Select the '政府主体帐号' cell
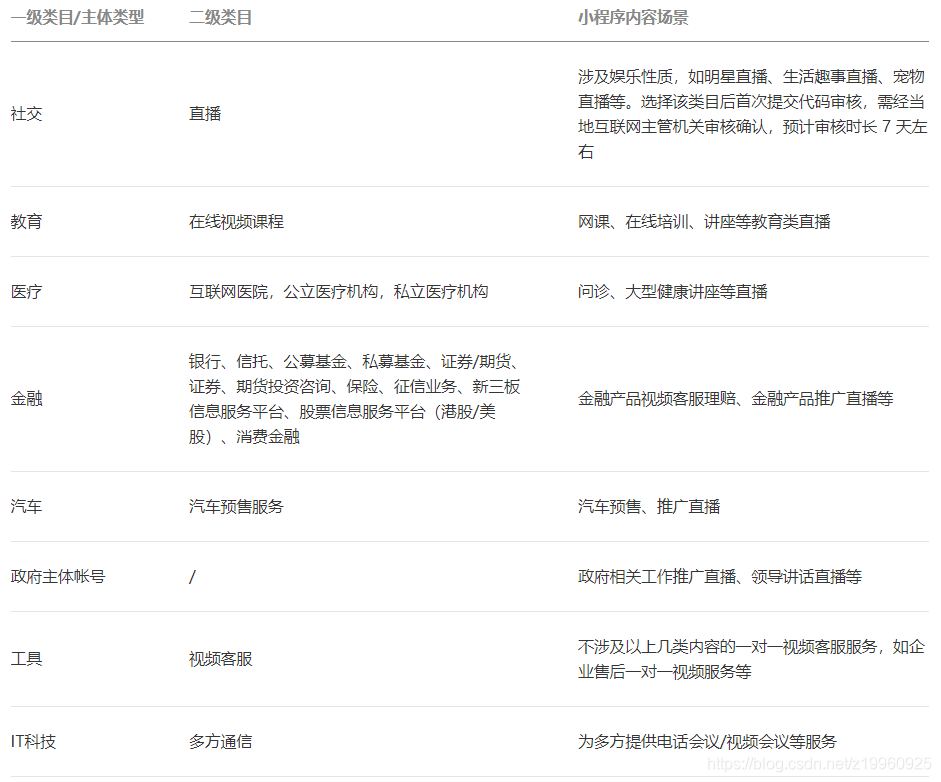This screenshot has height=782, width=941. 58,577
